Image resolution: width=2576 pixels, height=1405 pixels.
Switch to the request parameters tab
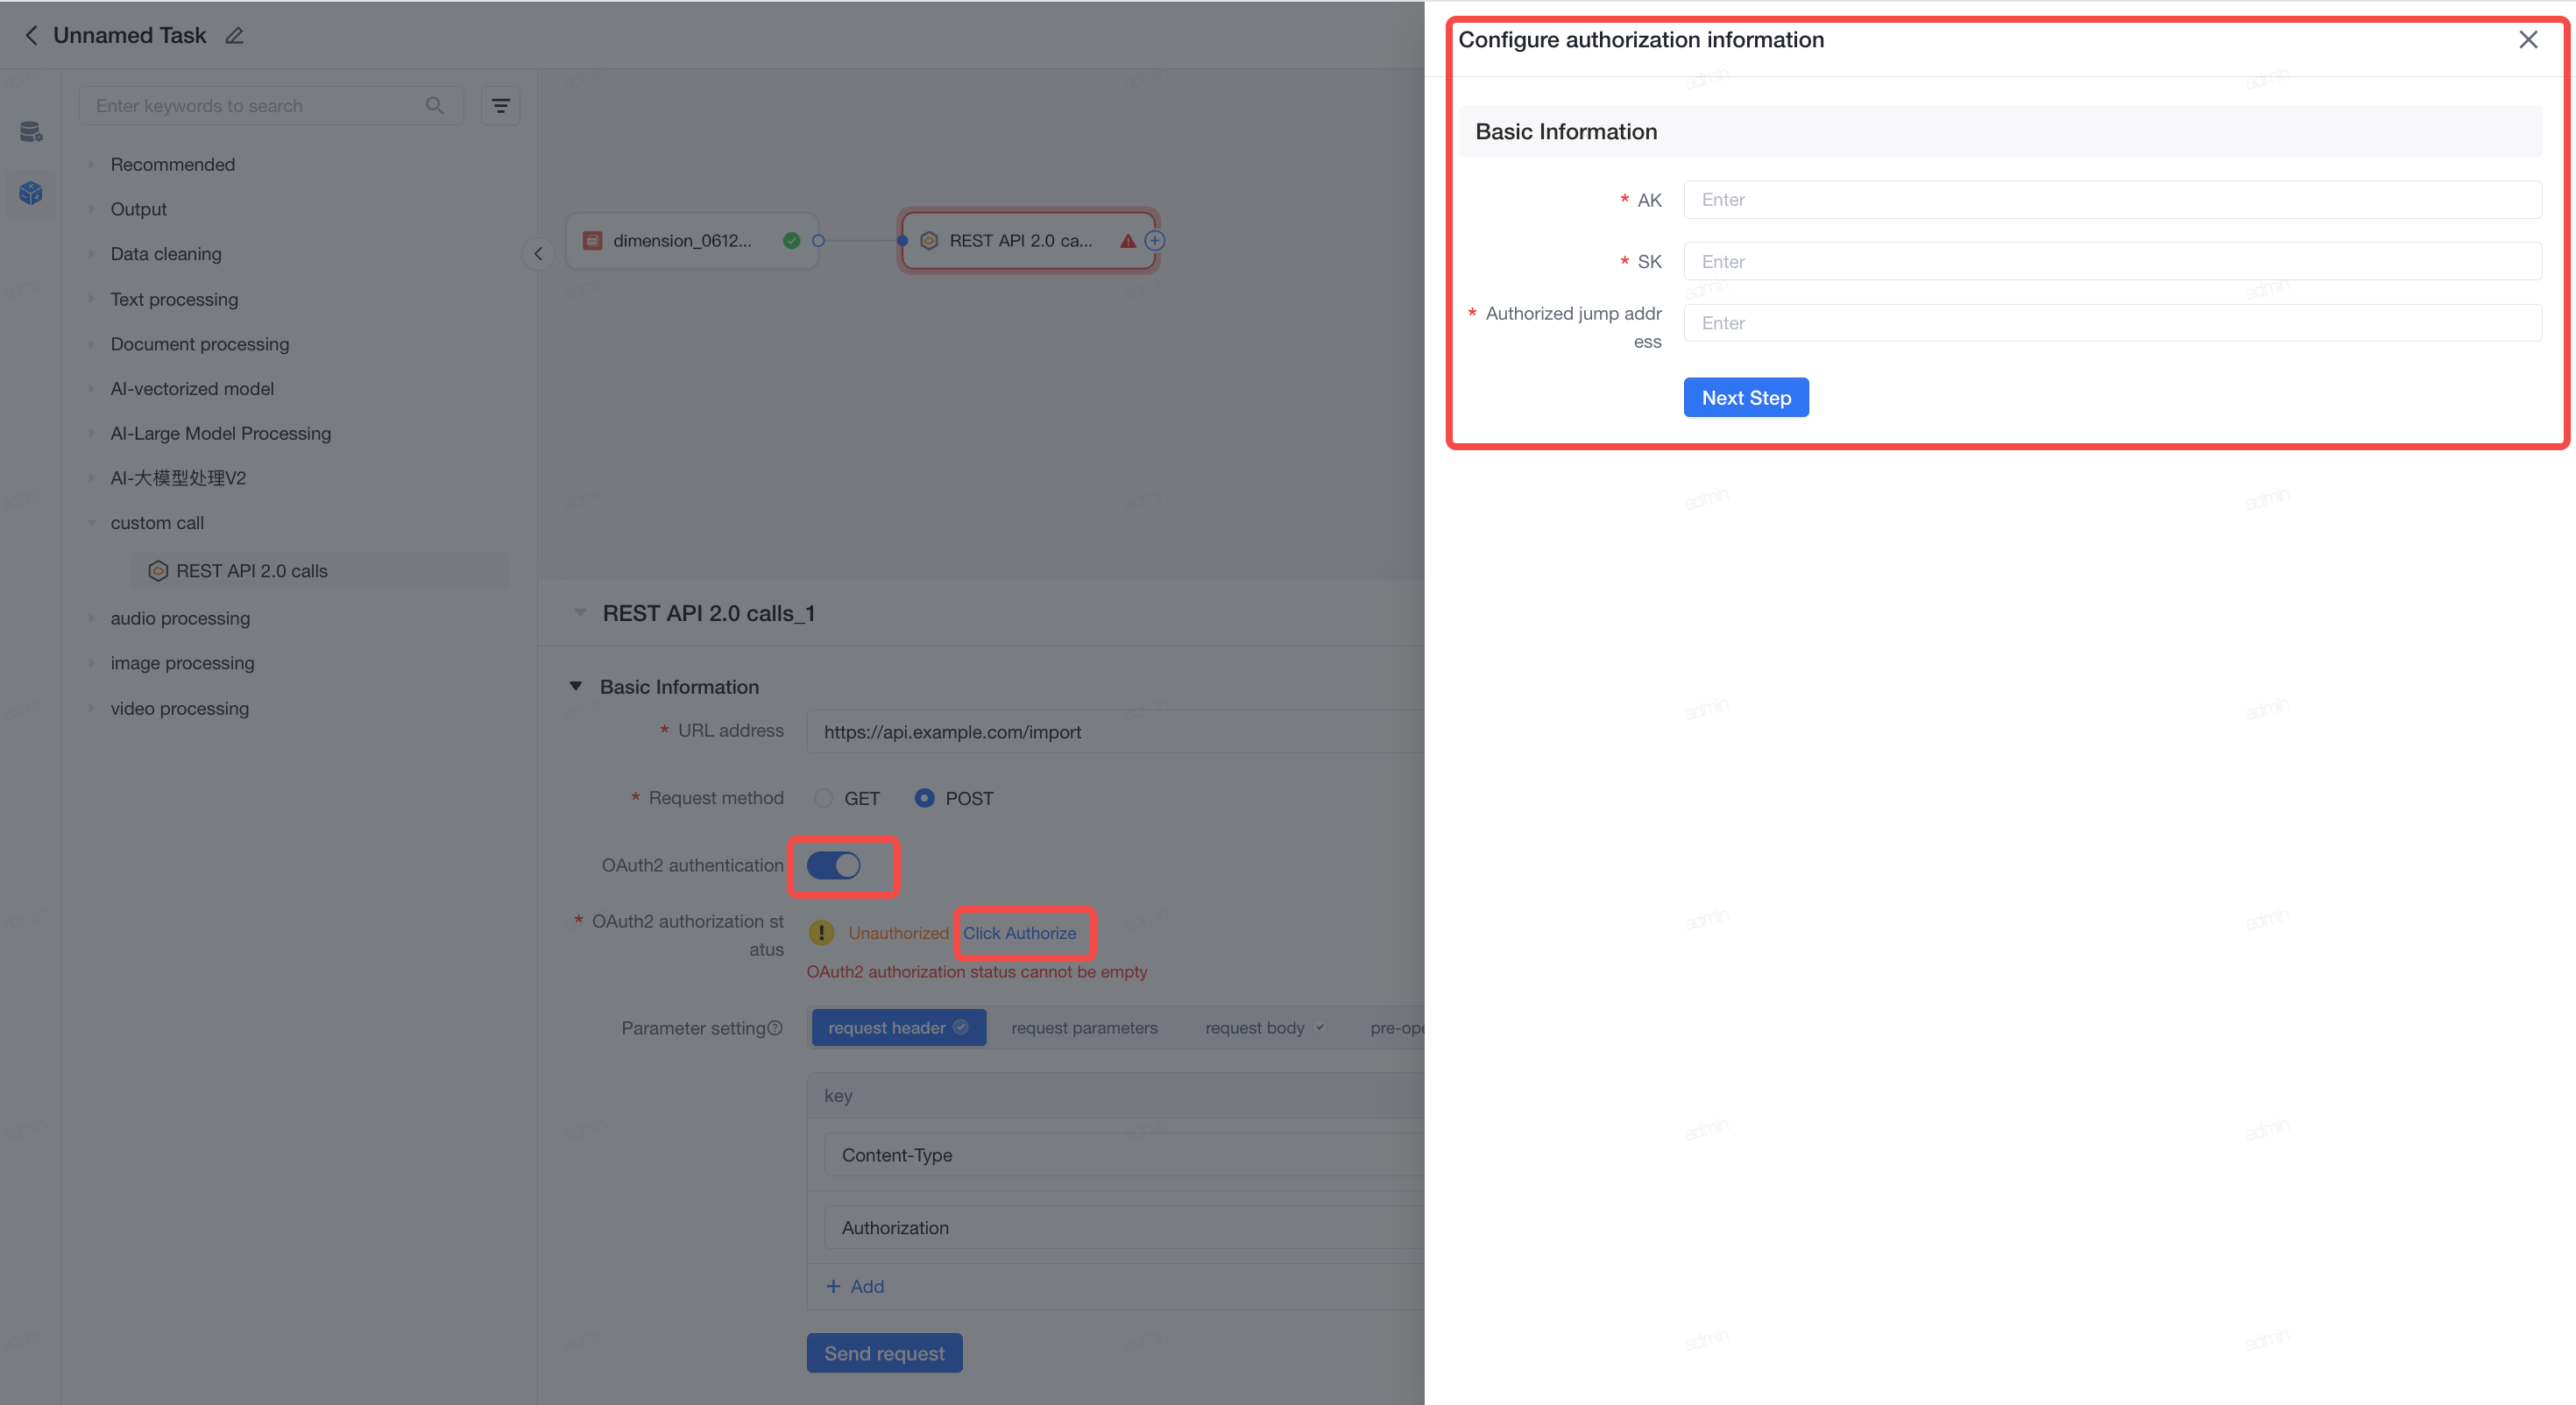[x=1084, y=1028]
